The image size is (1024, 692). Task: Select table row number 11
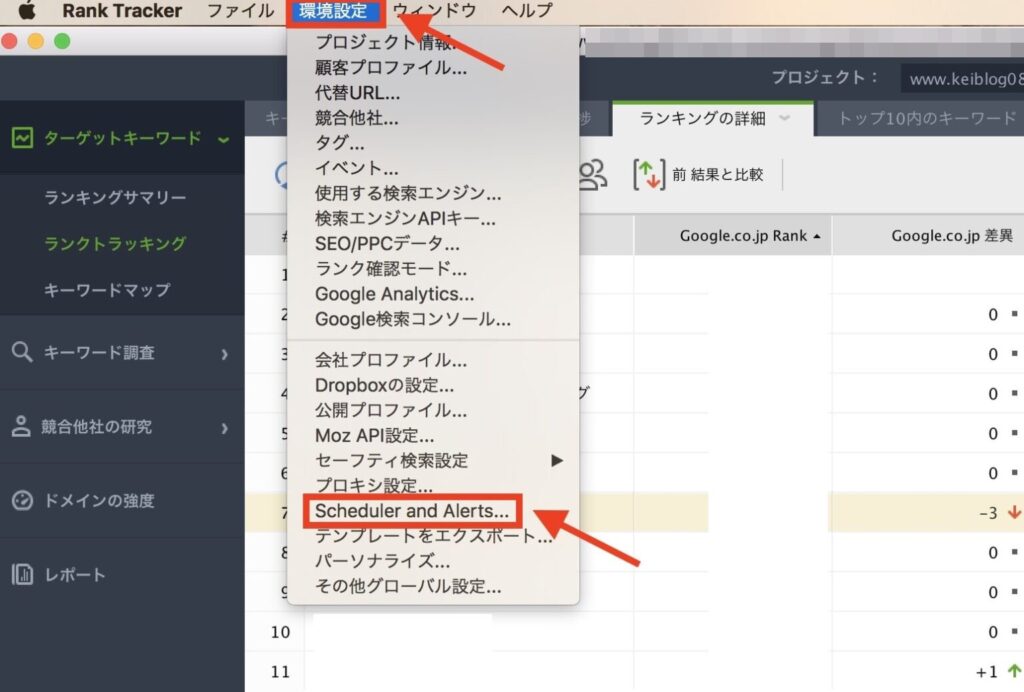click(280, 672)
